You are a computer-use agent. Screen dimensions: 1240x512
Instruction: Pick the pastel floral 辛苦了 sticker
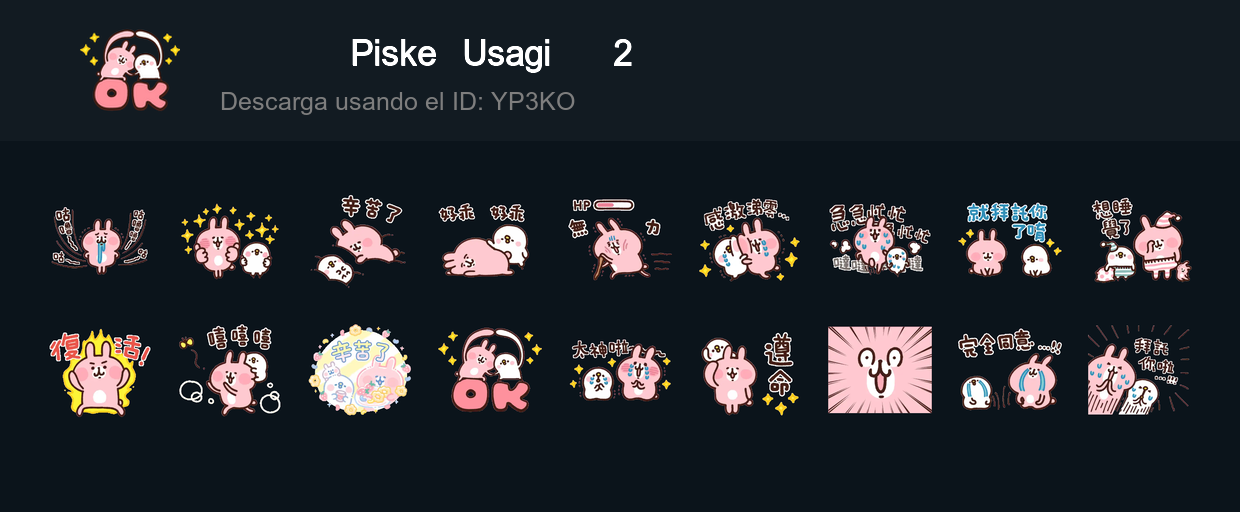[x=360, y=370]
